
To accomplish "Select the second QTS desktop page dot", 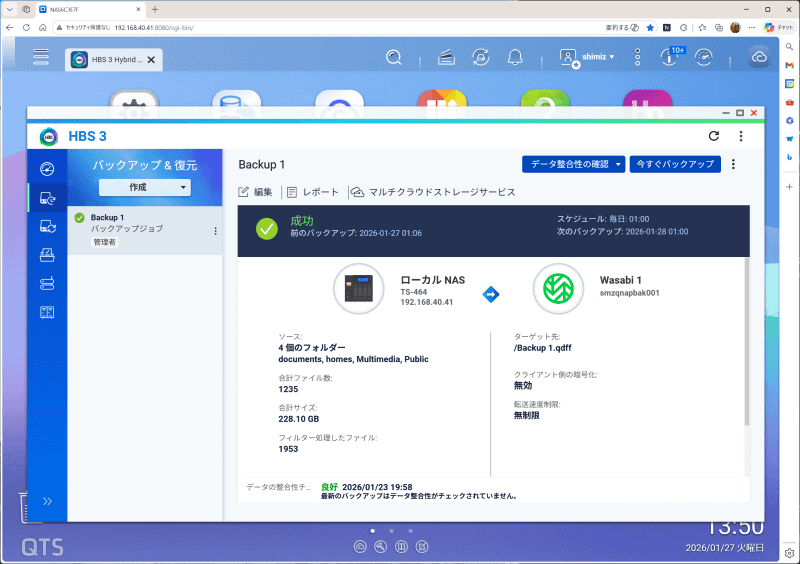I will coord(391,531).
